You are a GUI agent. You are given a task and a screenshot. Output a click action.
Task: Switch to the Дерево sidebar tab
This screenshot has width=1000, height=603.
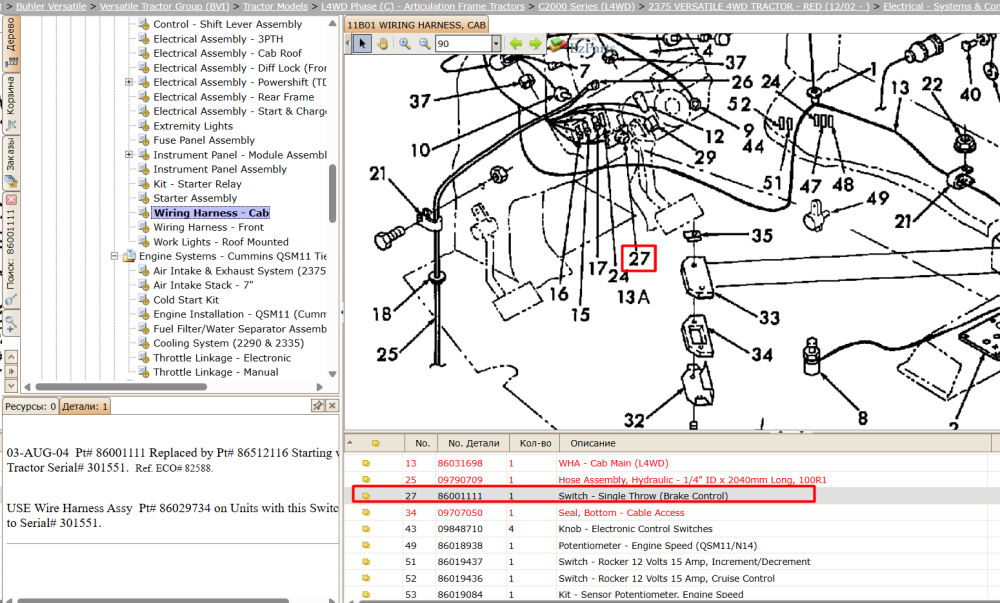point(11,43)
